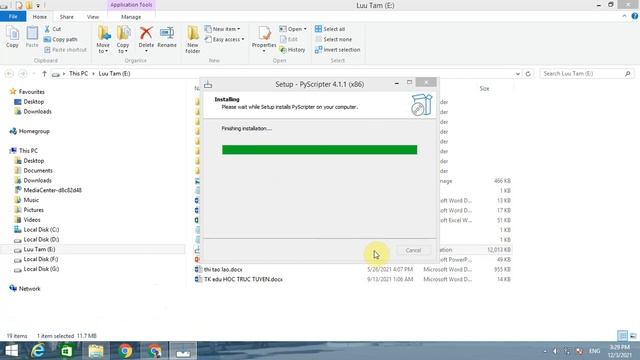Viewport: 640px width, 360px height.
Task: Select the file thi tao lao.docx
Action: (223, 269)
